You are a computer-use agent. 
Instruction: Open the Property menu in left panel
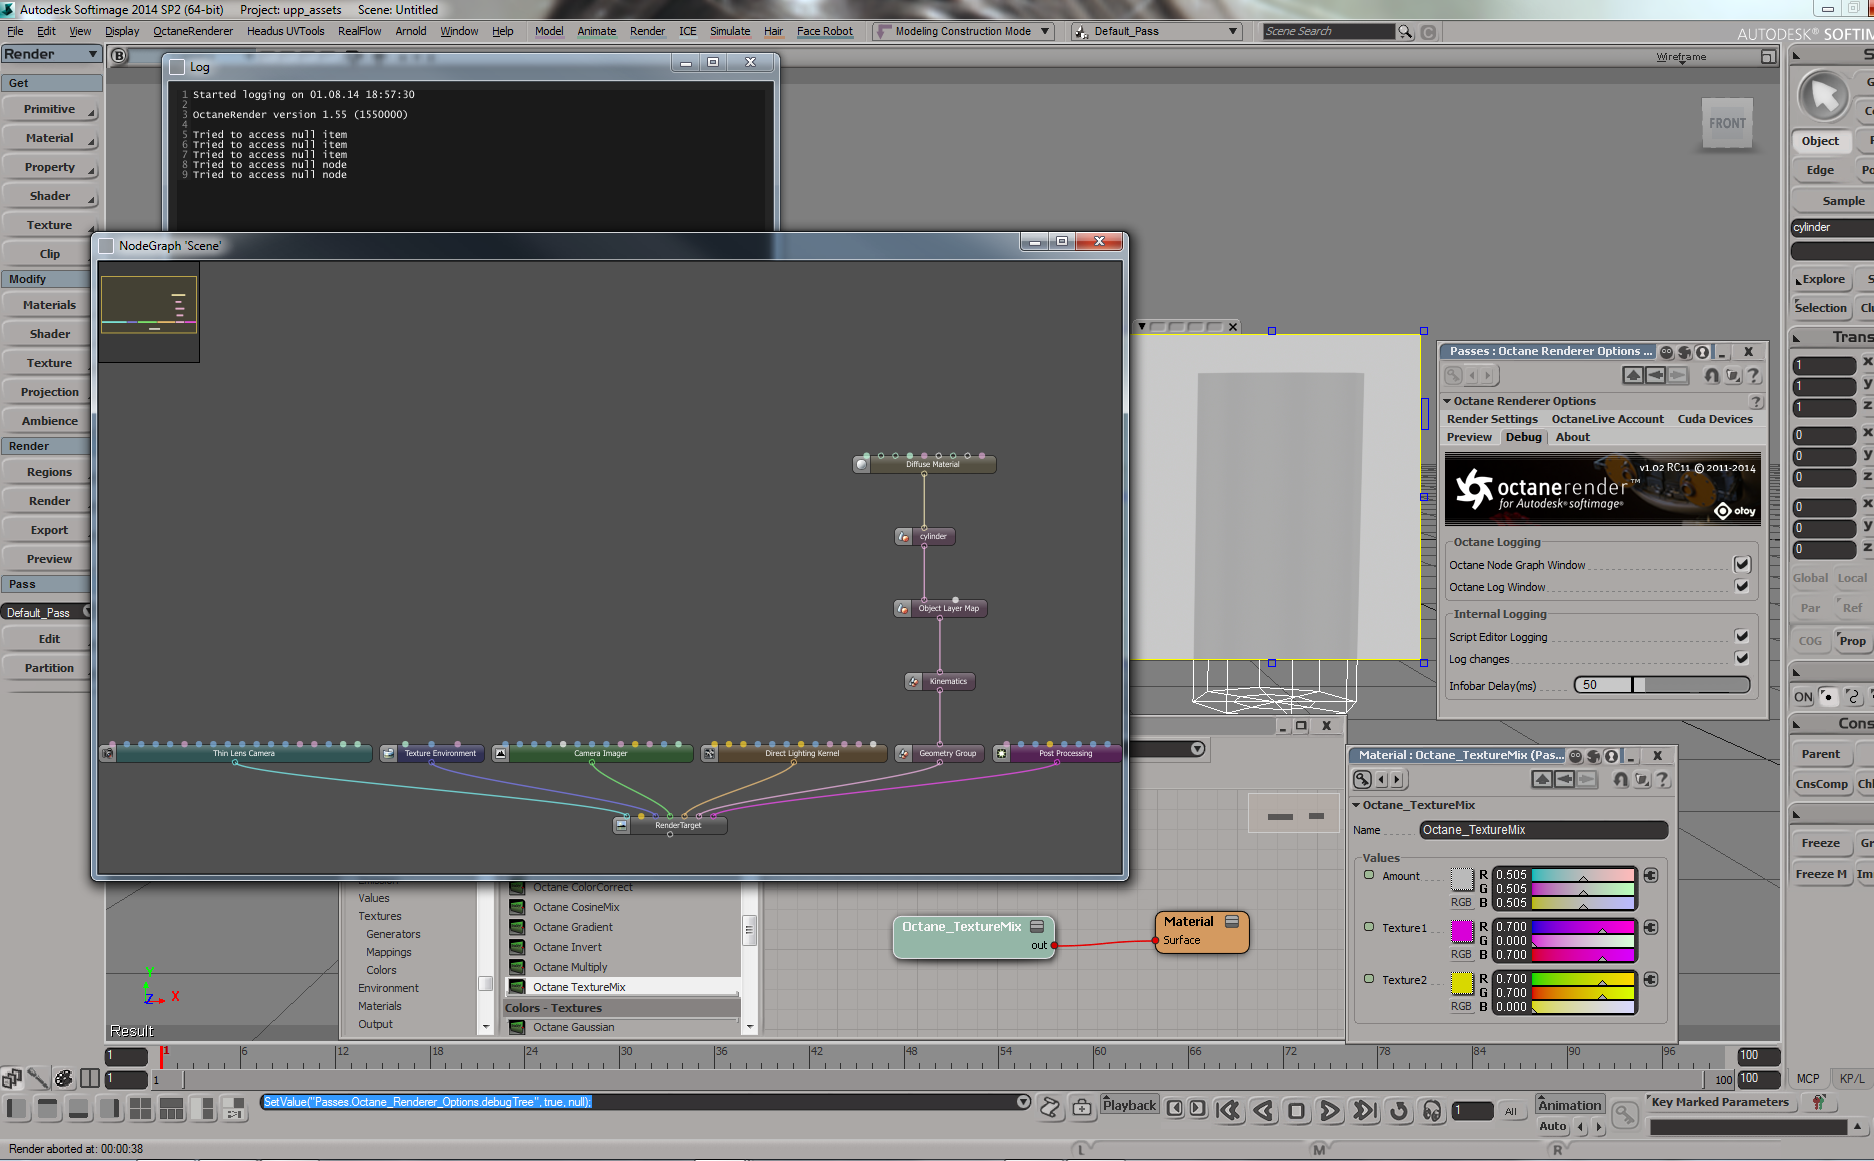[x=50, y=168]
